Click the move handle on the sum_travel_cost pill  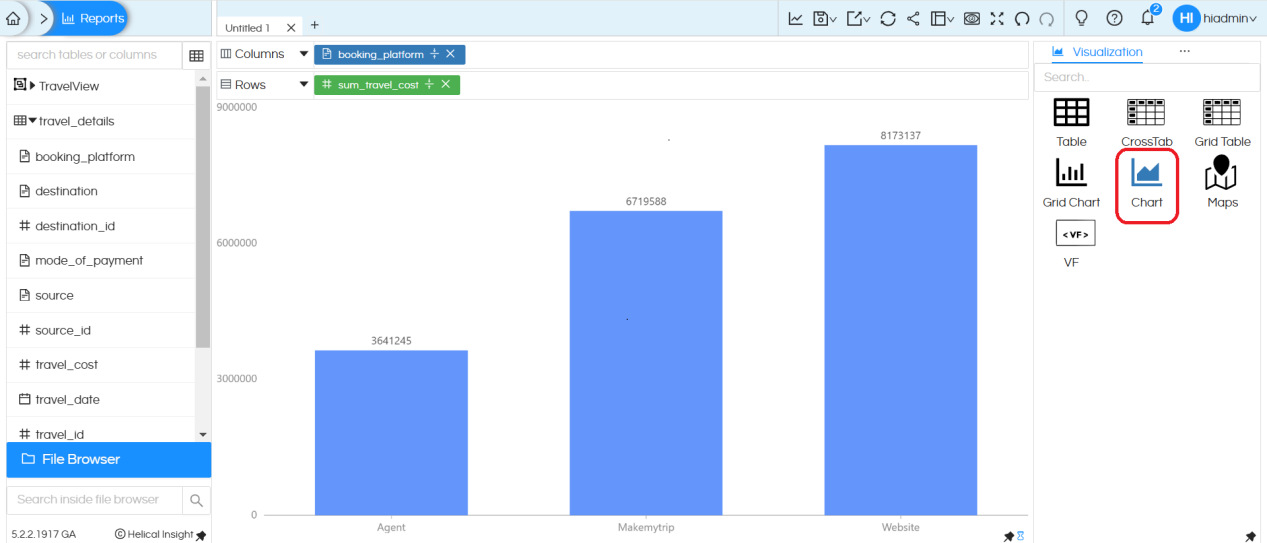[x=429, y=85]
